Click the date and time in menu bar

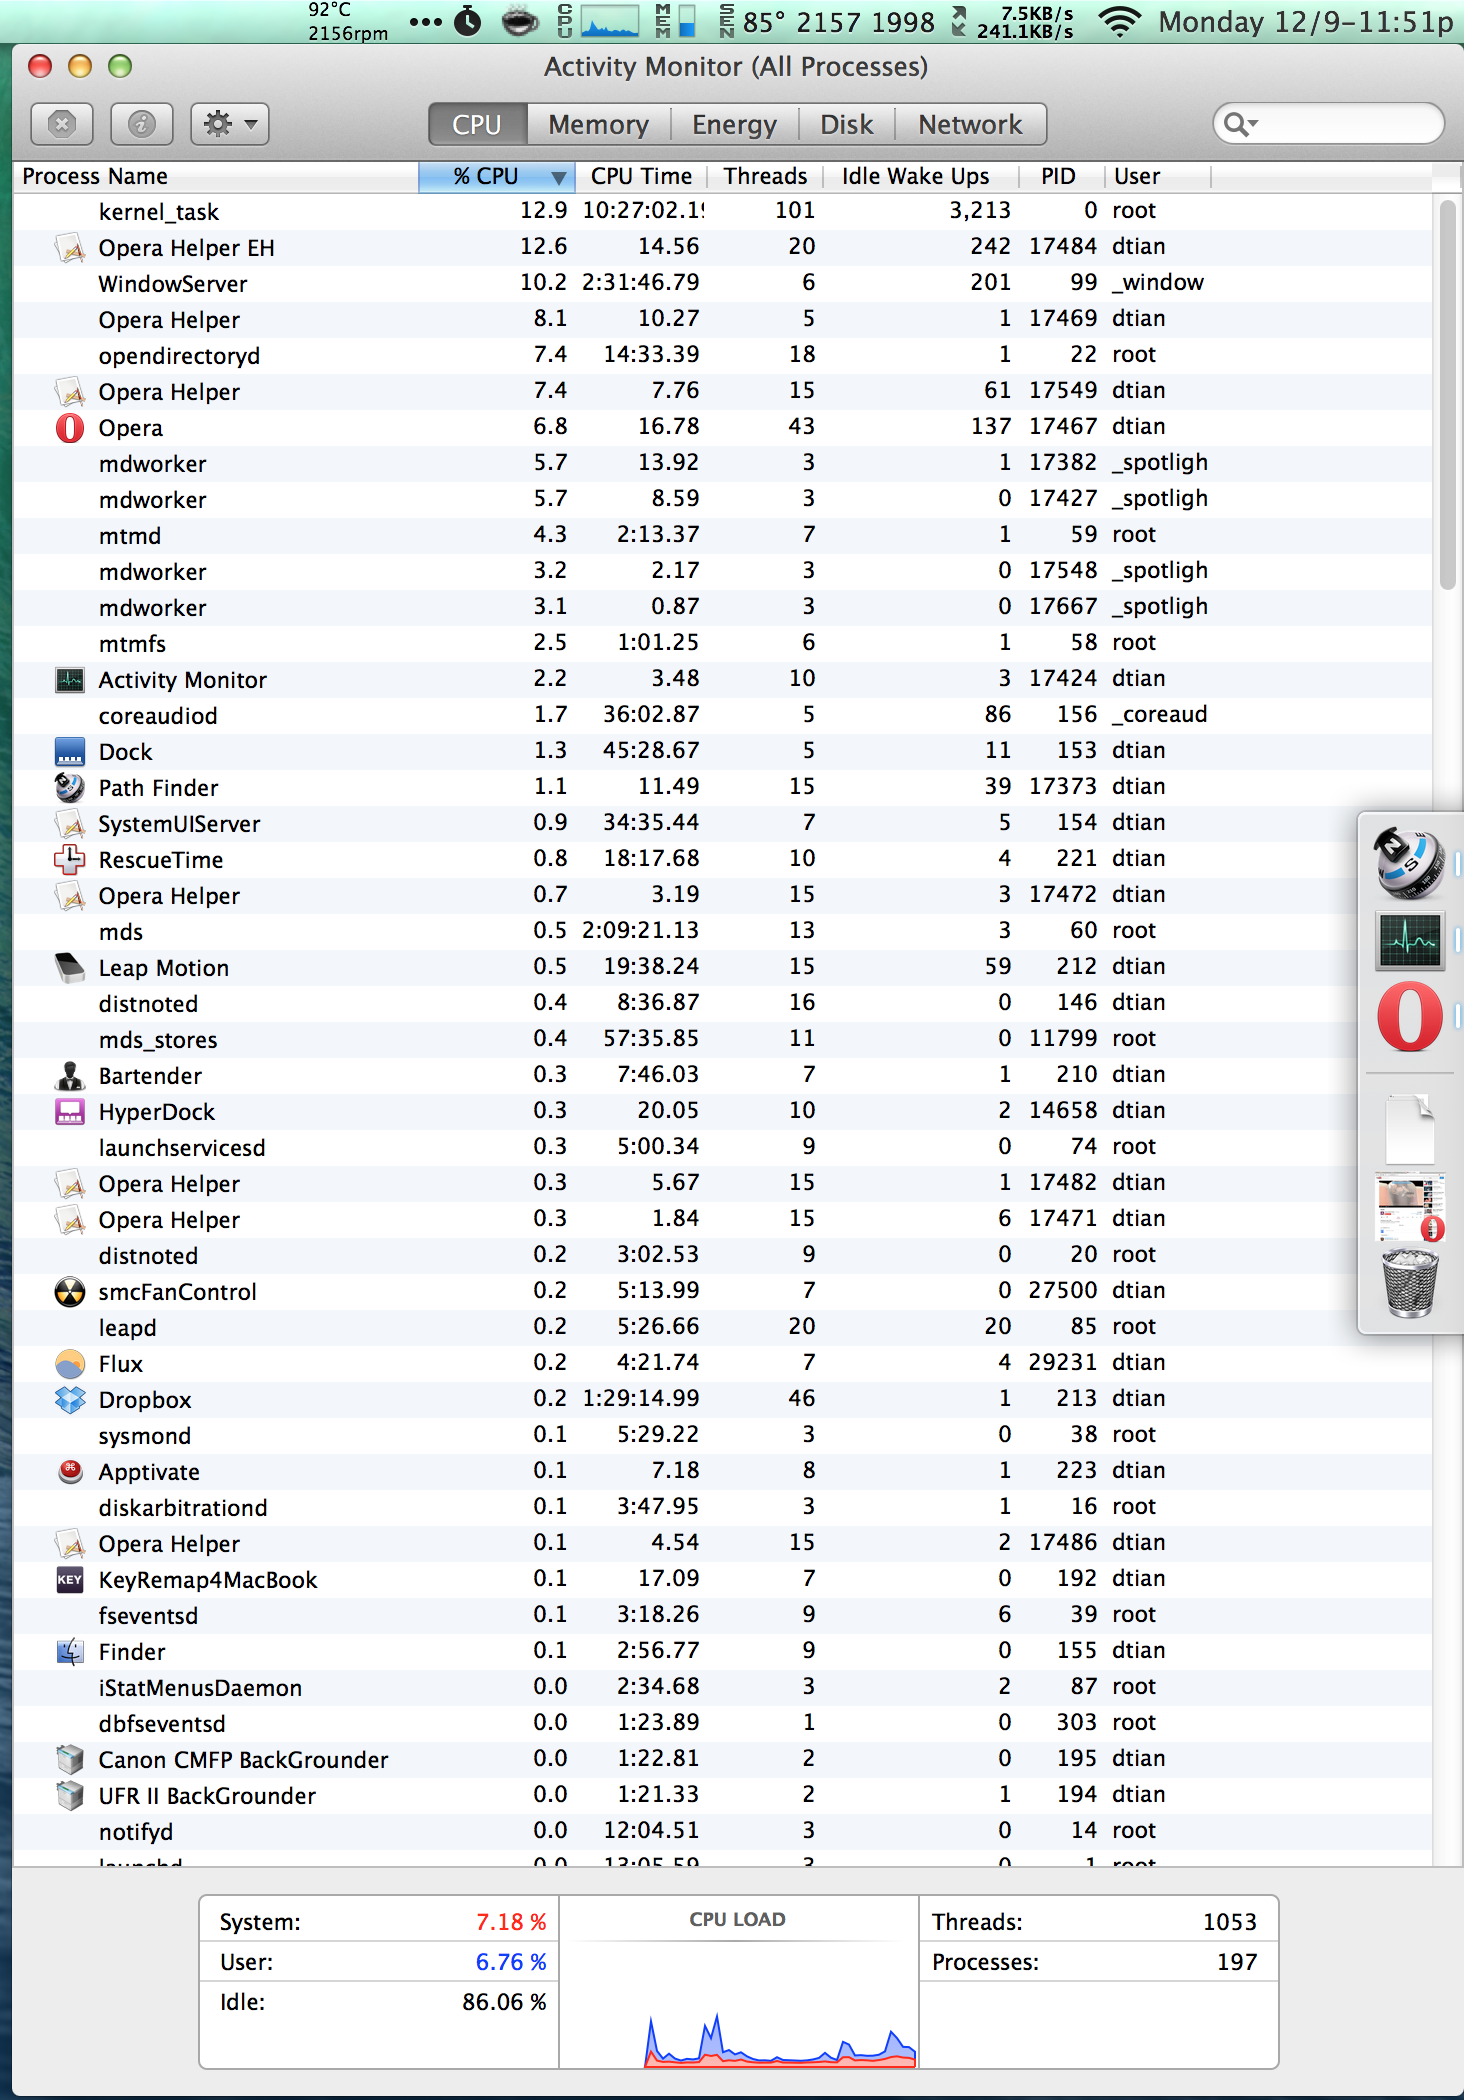coord(1305,21)
